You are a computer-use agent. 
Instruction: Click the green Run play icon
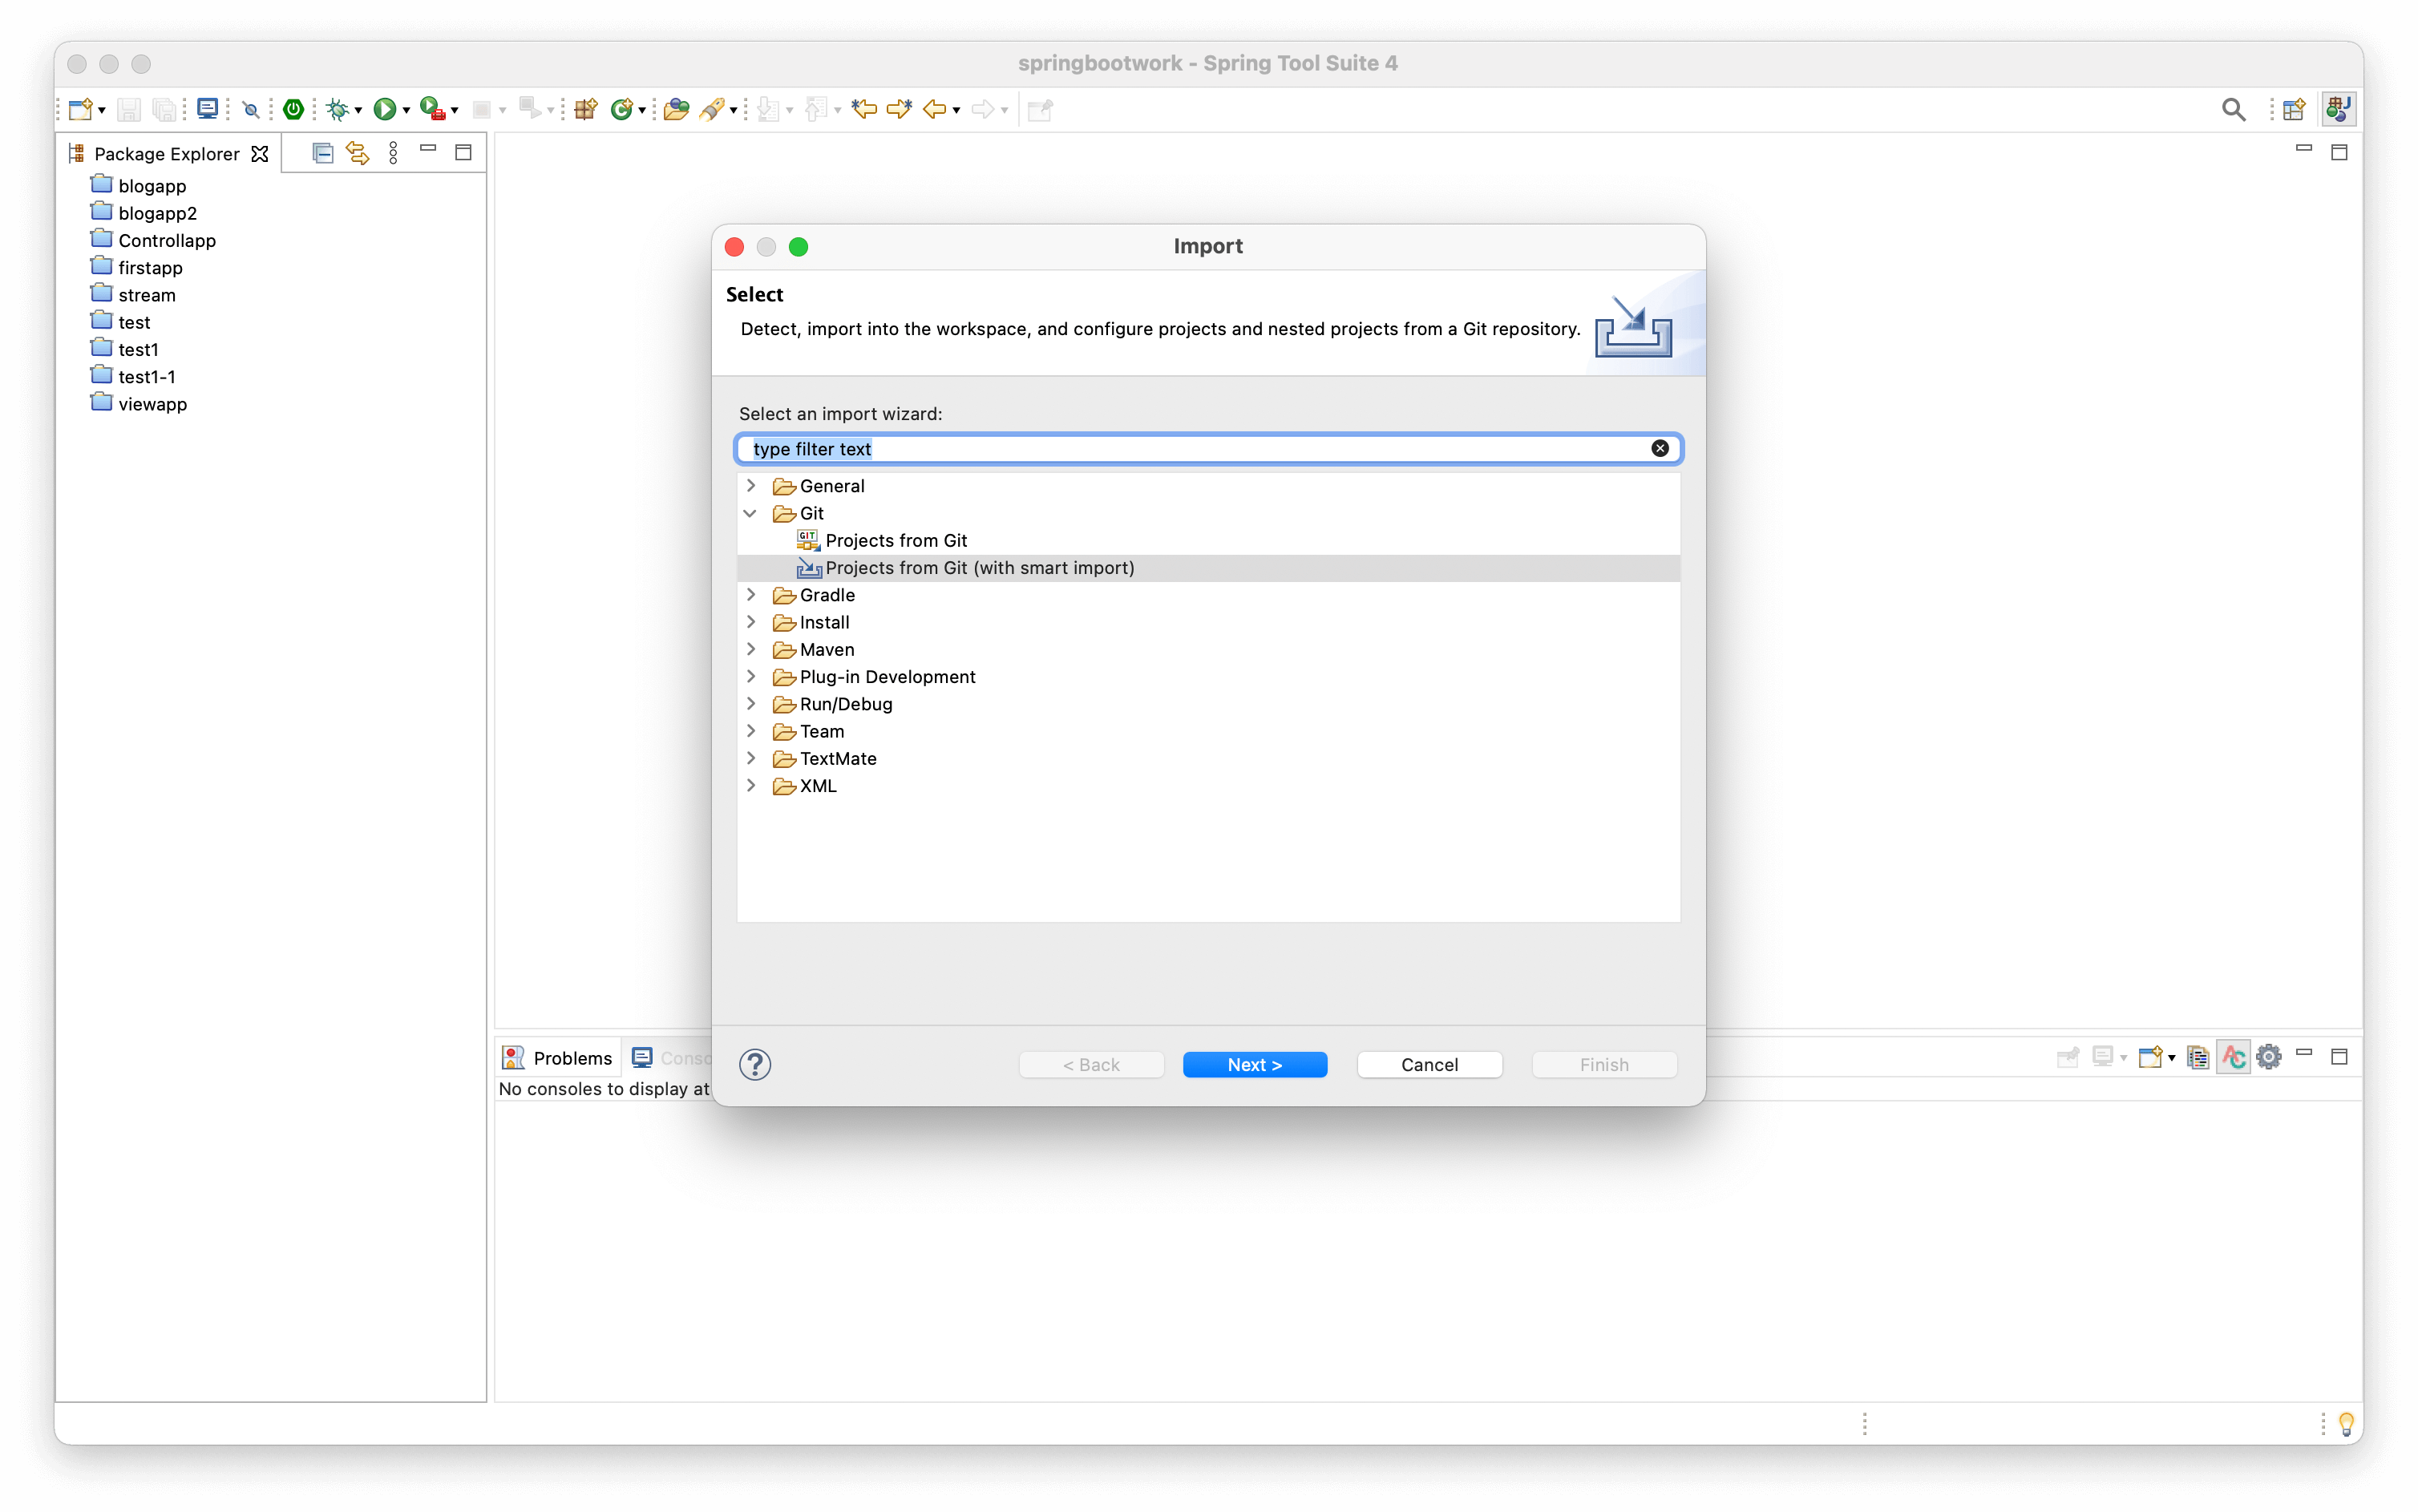pos(384,109)
